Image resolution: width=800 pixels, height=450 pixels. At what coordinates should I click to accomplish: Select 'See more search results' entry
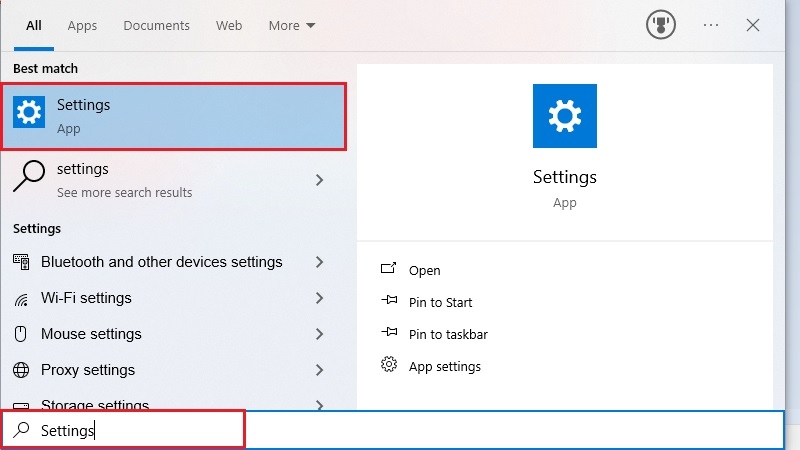click(124, 192)
